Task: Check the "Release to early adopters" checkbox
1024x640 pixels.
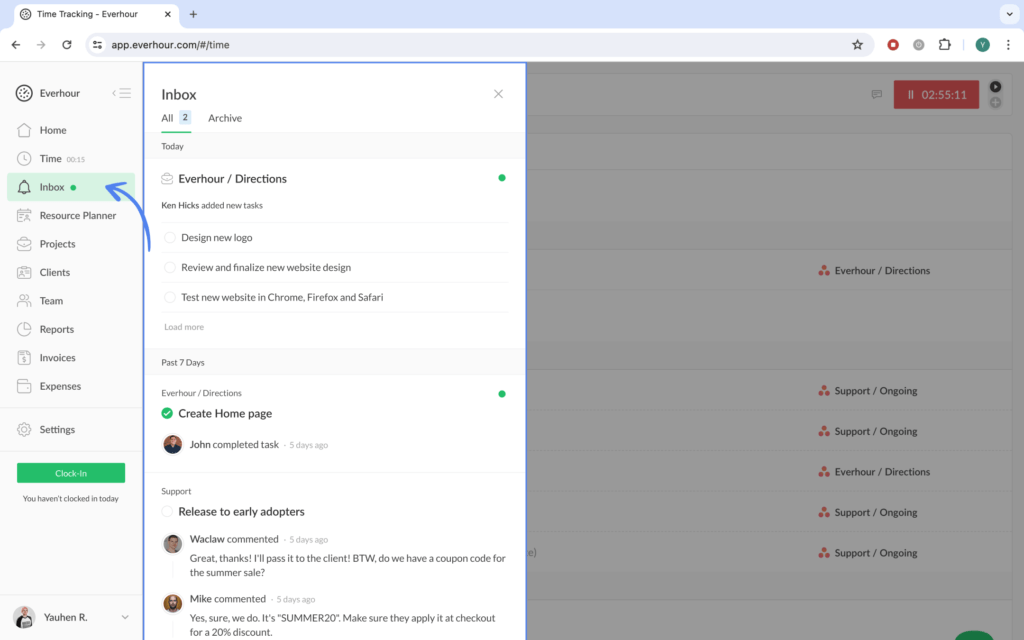Action: click(x=167, y=511)
